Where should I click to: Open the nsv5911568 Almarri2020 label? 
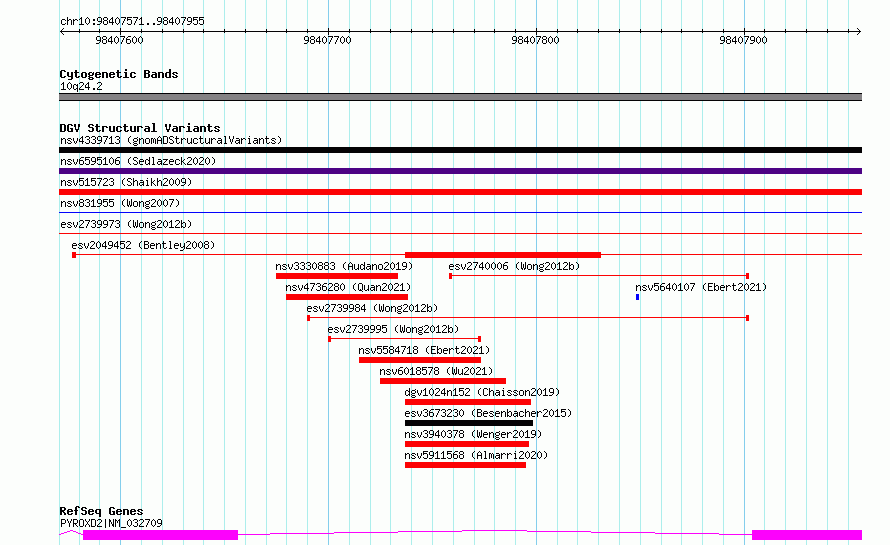pyautogui.click(x=476, y=455)
